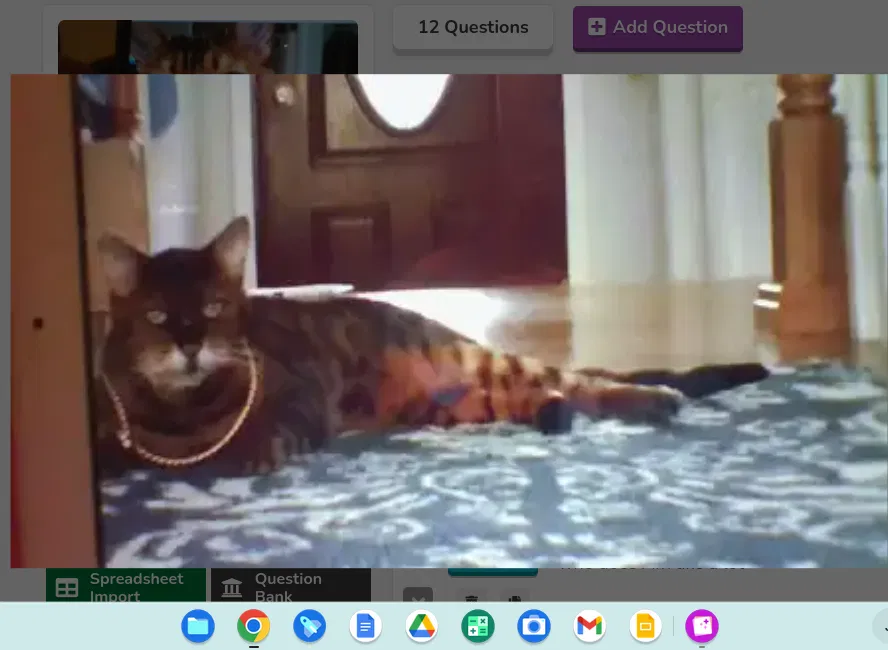This screenshot has width=888, height=650.
Task: Click the small cover image thumbnail behind overlay
Action: click(x=208, y=46)
